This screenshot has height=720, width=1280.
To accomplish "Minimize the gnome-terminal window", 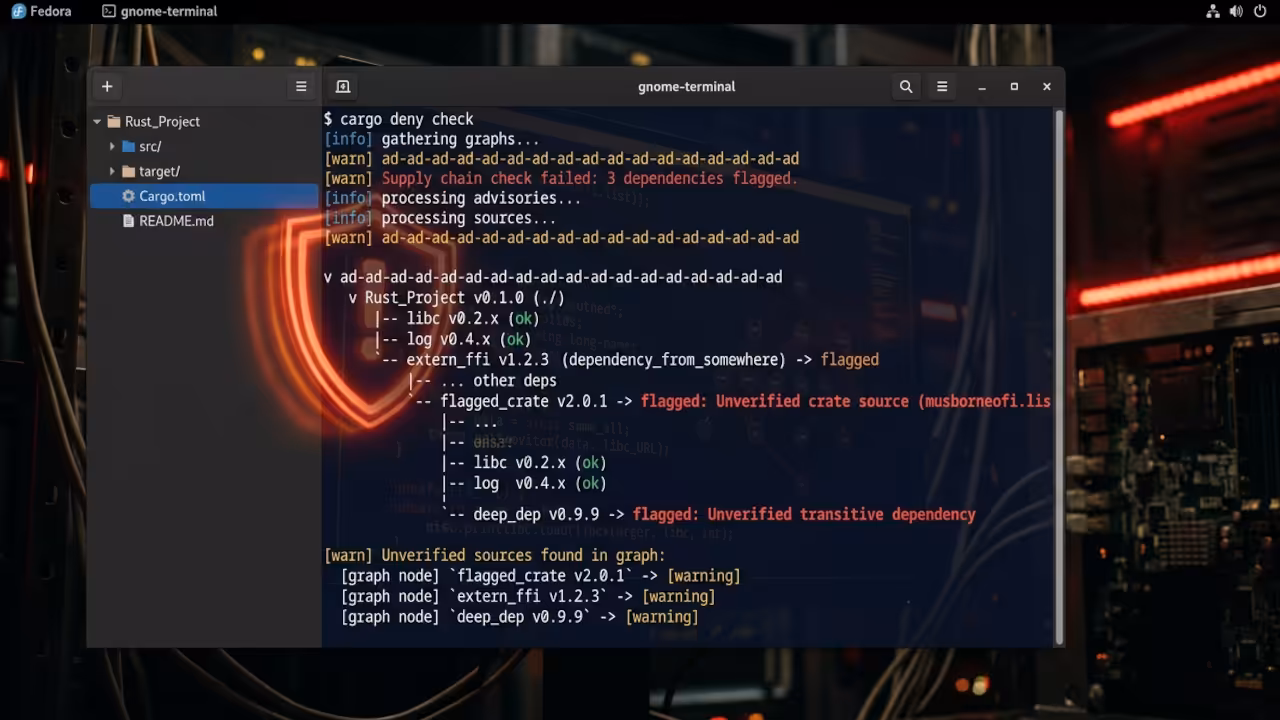I will click(x=982, y=87).
